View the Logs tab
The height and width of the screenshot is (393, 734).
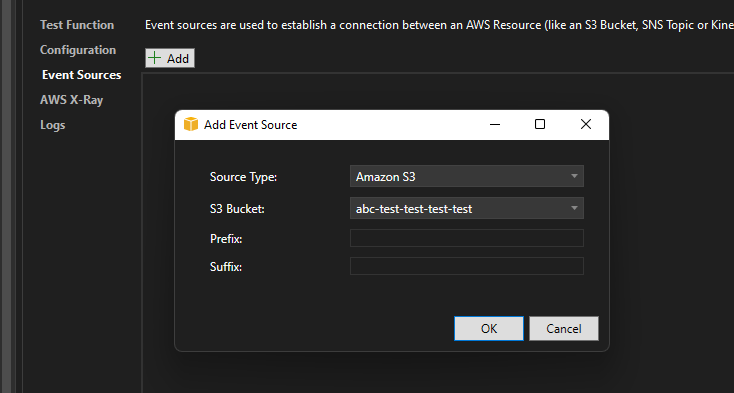pos(52,125)
